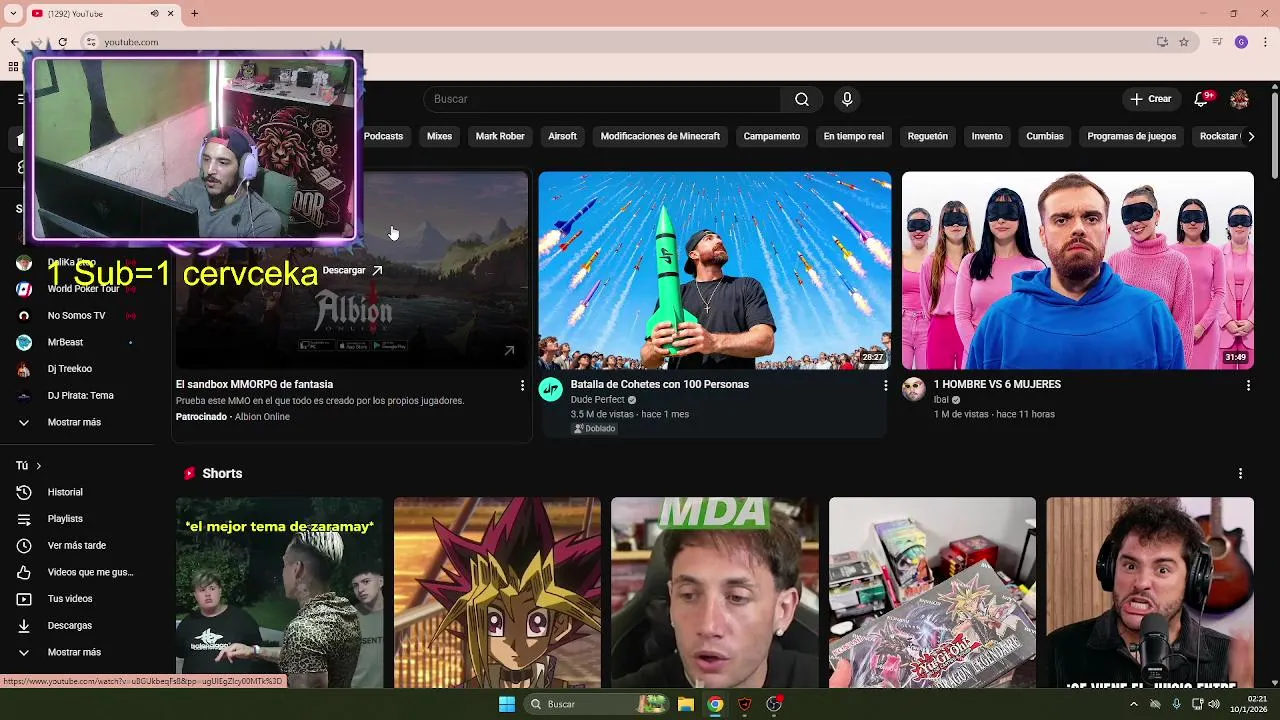Open the Yu-Gi-Oh card box short
Screen dimensions: 1280x720
coord(932,593)
